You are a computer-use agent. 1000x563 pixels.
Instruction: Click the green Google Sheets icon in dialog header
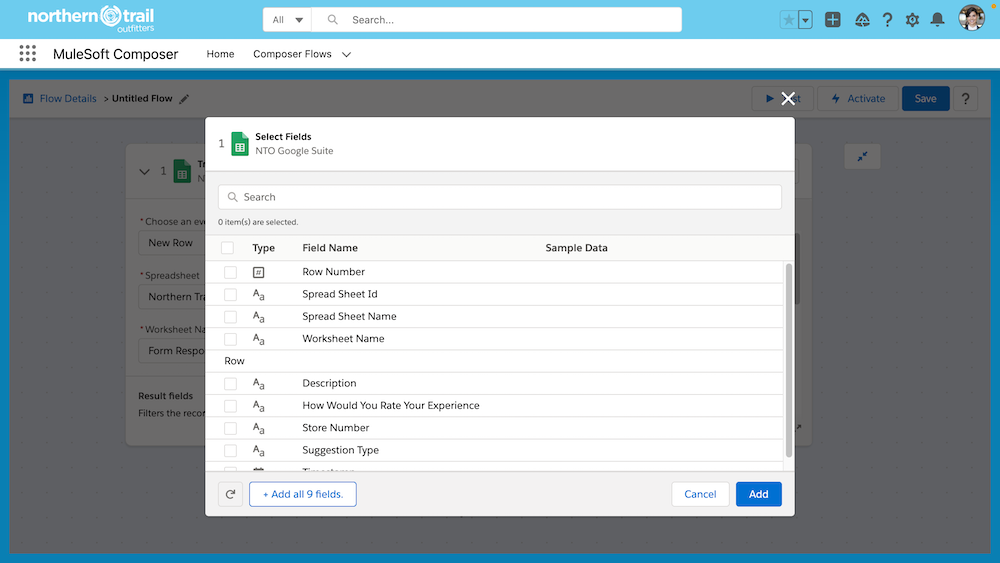(x=240, y=143)
